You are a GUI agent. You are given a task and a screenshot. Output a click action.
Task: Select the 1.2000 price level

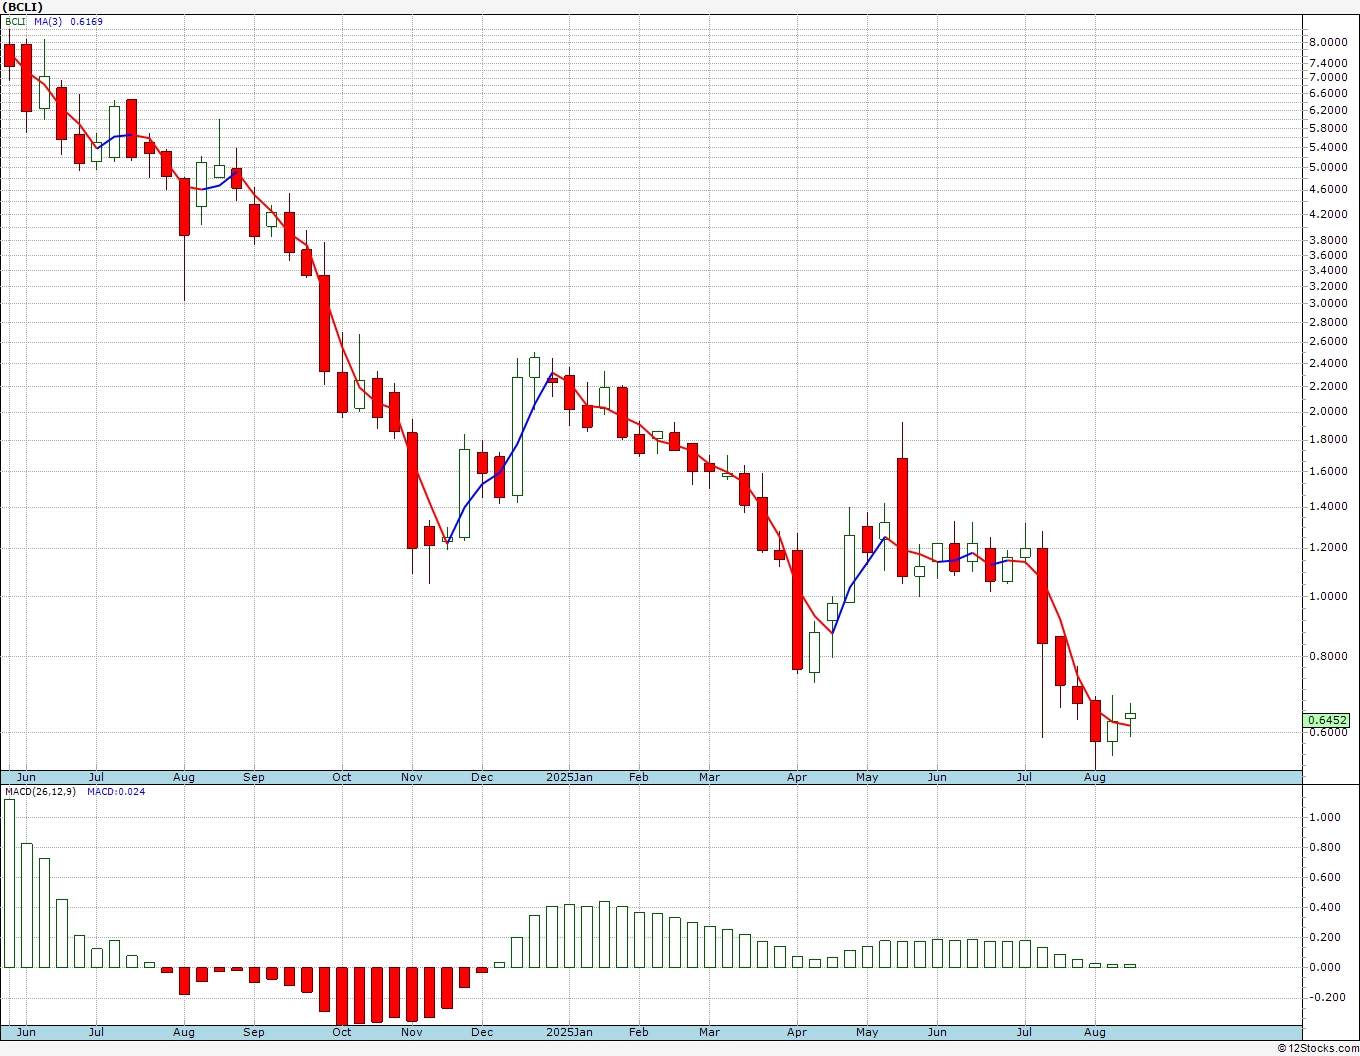pos(1328,548)
